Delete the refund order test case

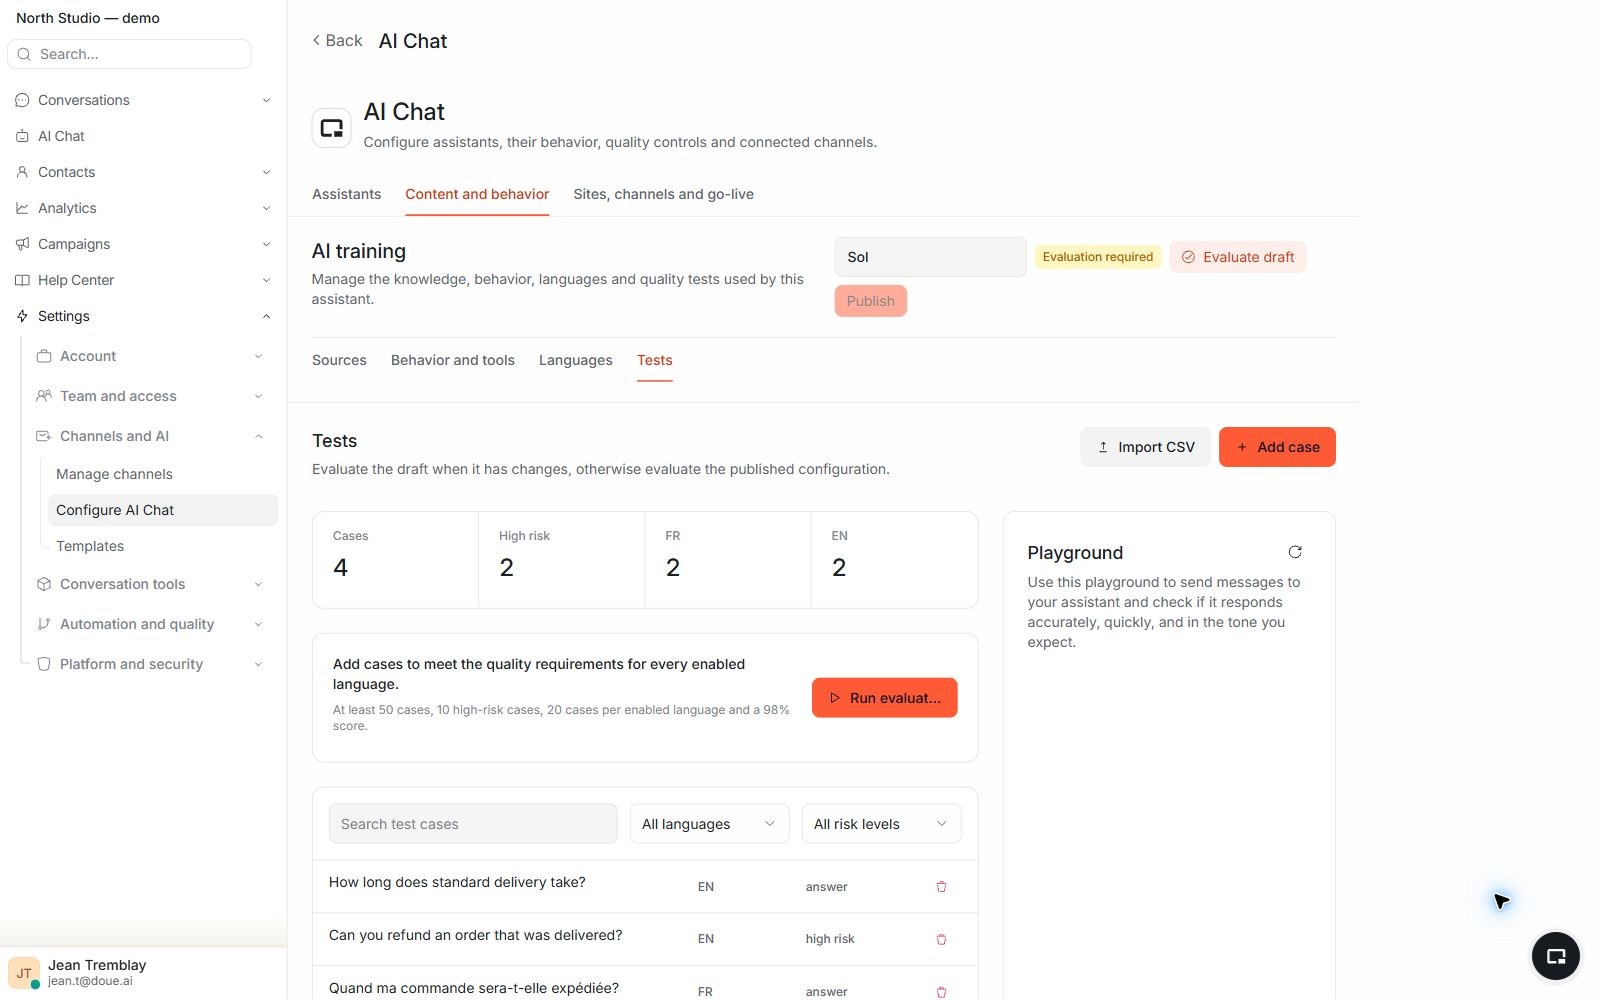coord(941,939)
